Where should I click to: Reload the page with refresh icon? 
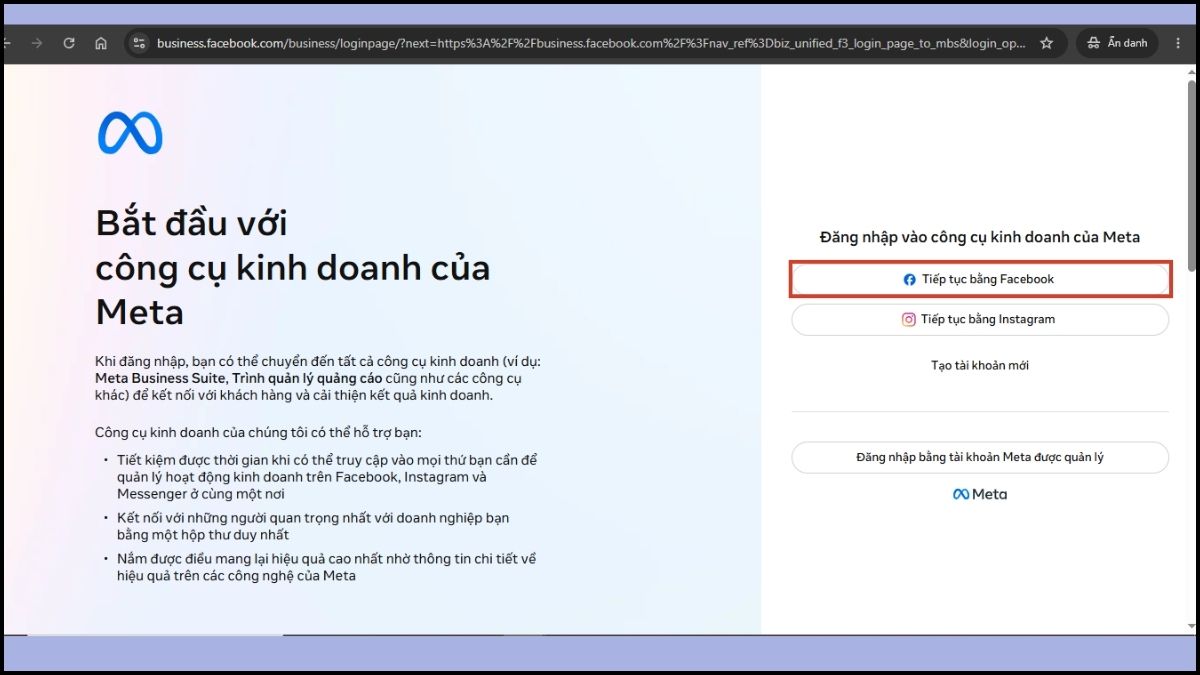69,43
